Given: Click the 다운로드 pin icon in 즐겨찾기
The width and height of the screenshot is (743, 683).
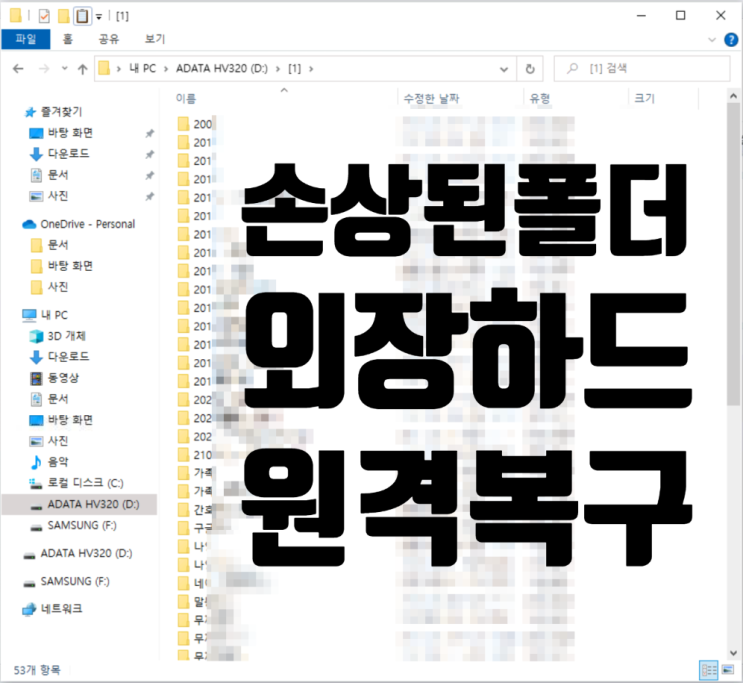Looking at the screenshot, I should click(150, 155).
